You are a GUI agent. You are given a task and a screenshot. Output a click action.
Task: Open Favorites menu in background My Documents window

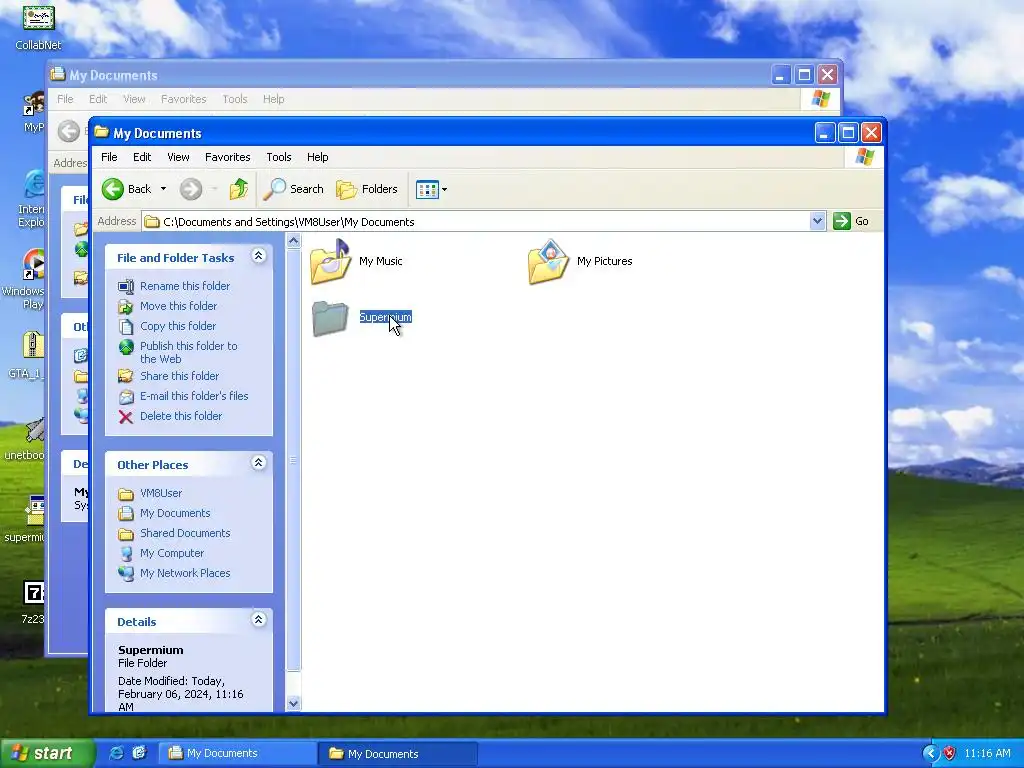[184, 99]
